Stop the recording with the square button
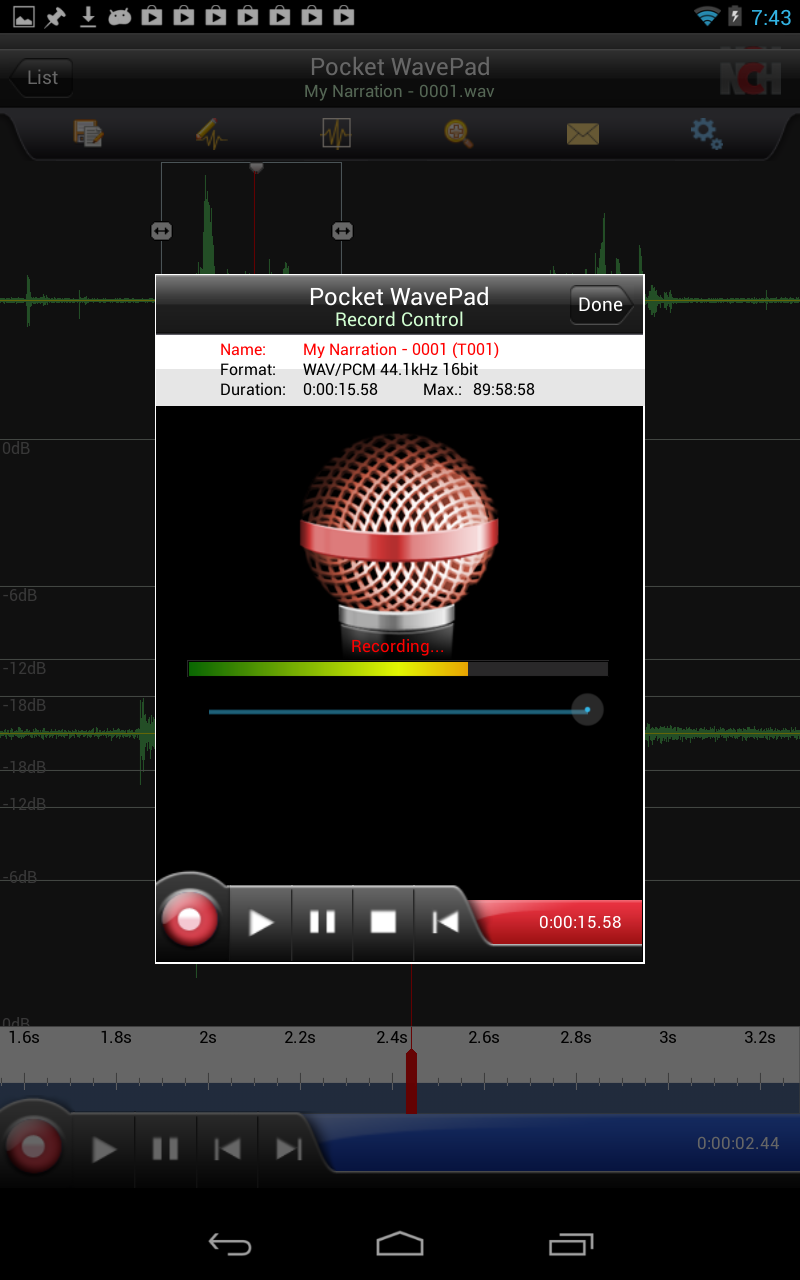 coord(383,922)
